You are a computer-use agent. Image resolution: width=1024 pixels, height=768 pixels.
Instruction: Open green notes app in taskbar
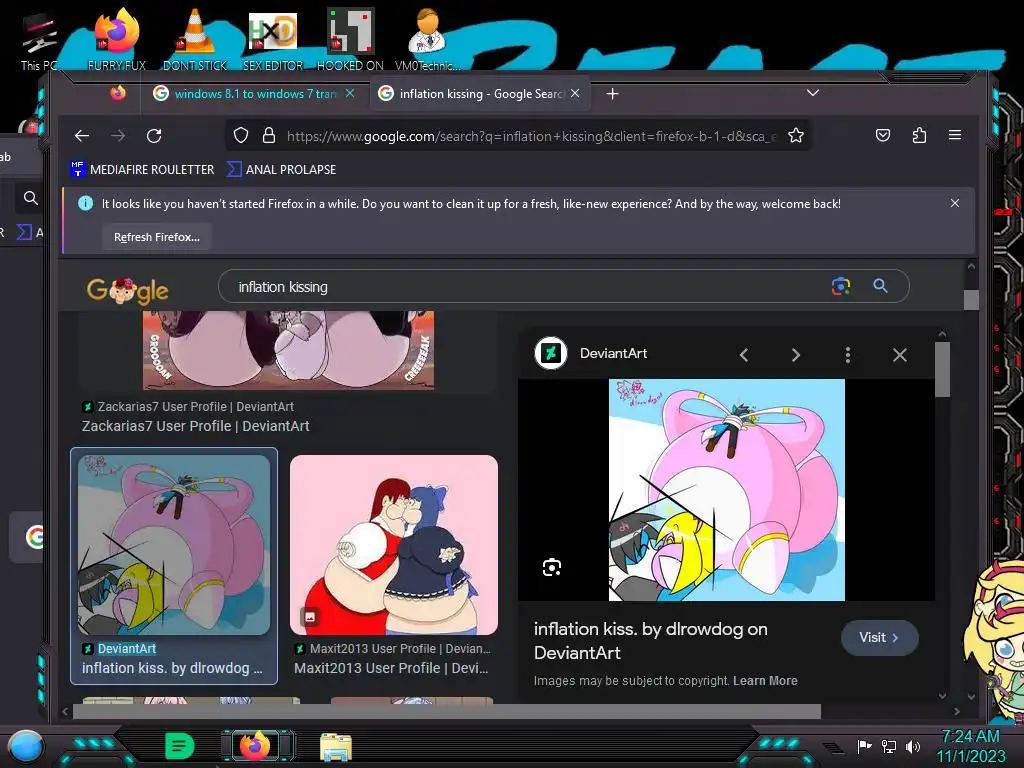tap(179, 746)
